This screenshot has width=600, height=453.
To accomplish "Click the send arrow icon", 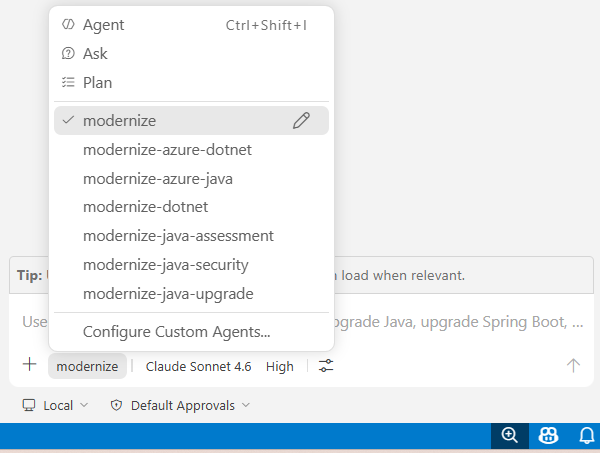I will (x=573, y=365).
